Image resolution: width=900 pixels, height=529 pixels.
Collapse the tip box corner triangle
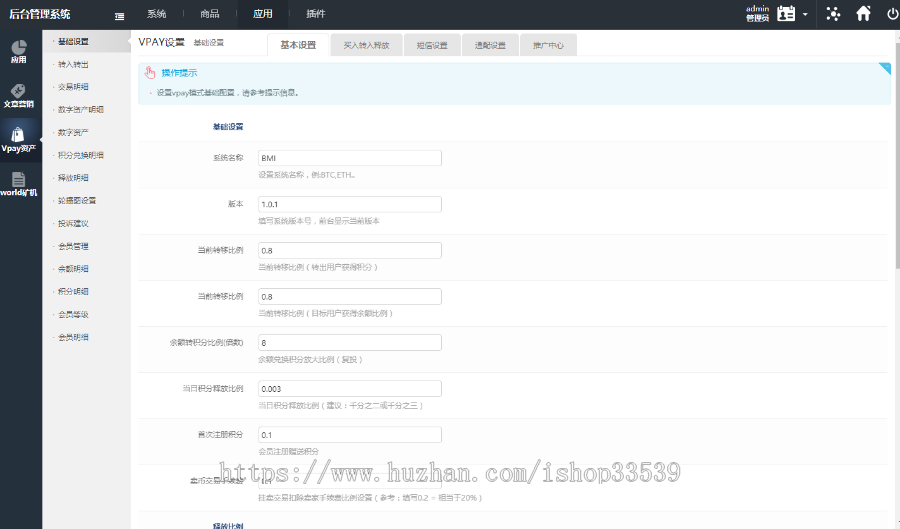pos(885,69)
